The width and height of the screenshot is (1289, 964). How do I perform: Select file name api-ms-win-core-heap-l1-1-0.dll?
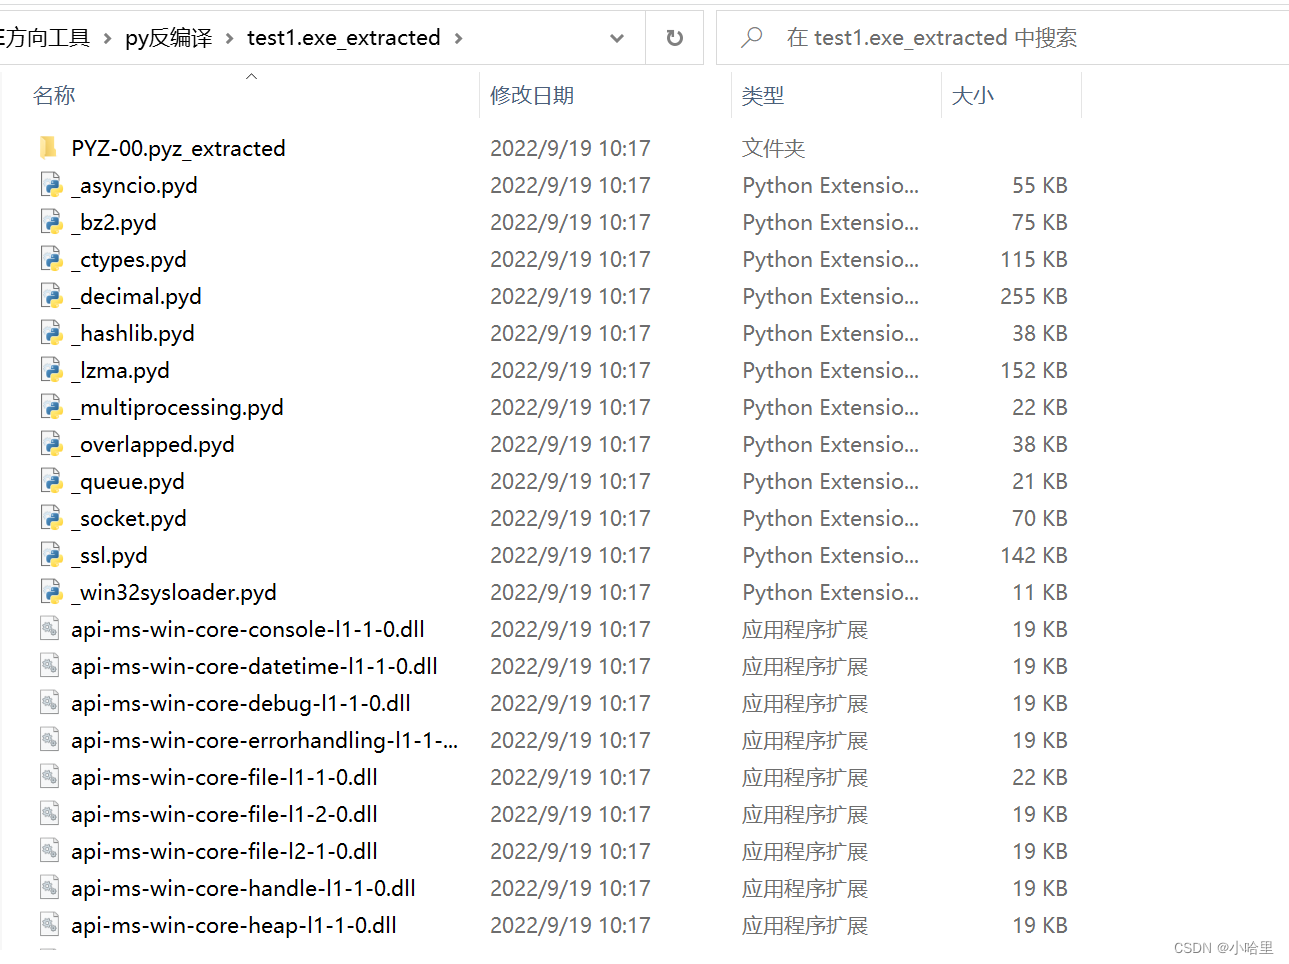(x=234, y=925)
